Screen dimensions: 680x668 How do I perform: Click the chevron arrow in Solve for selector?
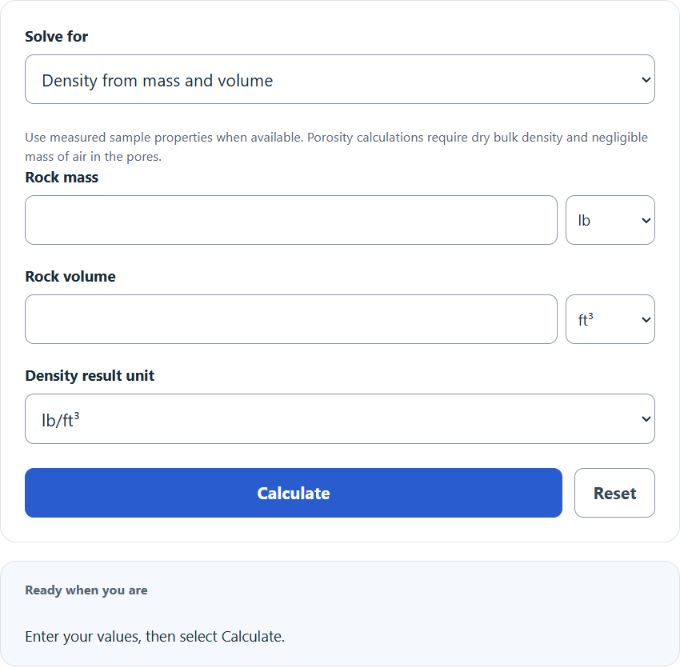click(646, 80)
